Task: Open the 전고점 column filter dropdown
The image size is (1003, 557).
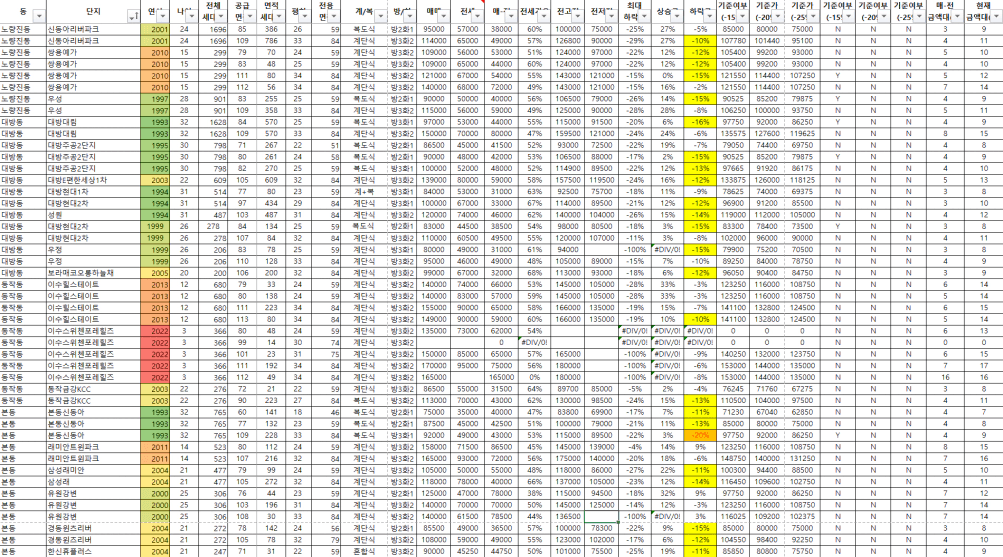Action: [x=578, y=16]
